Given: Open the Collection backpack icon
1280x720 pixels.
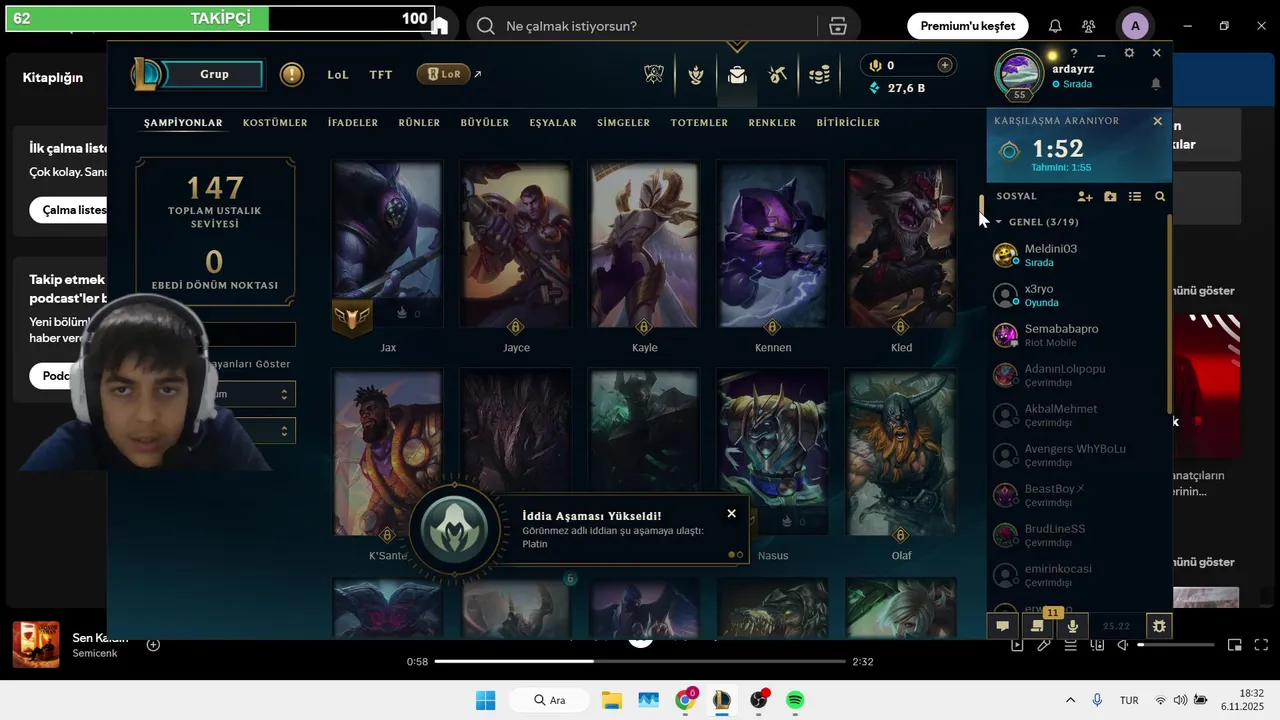Looking at the screenshot, I should 737,74.
